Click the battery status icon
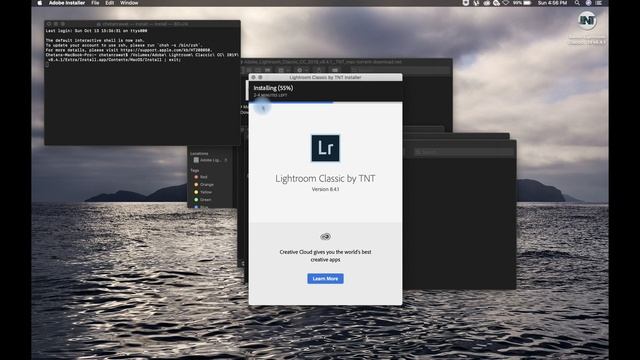The height and width of the screenshot is (360, 640). tap(527, 3)
